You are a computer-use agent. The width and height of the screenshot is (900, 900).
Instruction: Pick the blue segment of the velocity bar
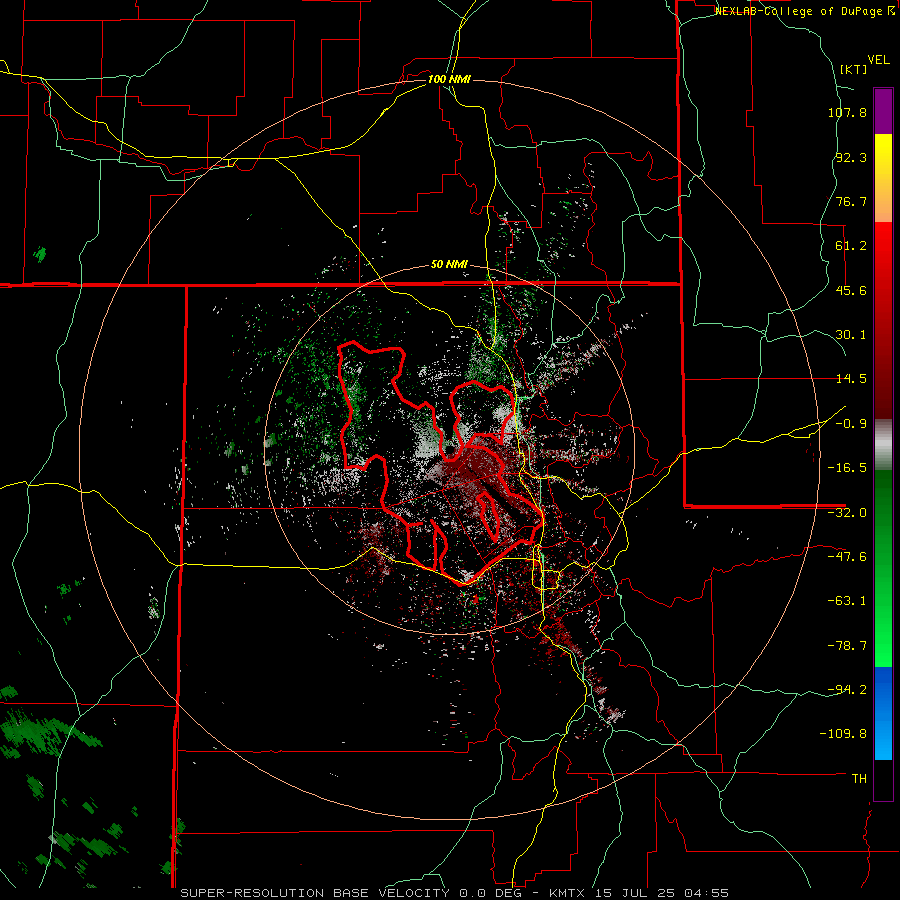(x=883, y=713)
